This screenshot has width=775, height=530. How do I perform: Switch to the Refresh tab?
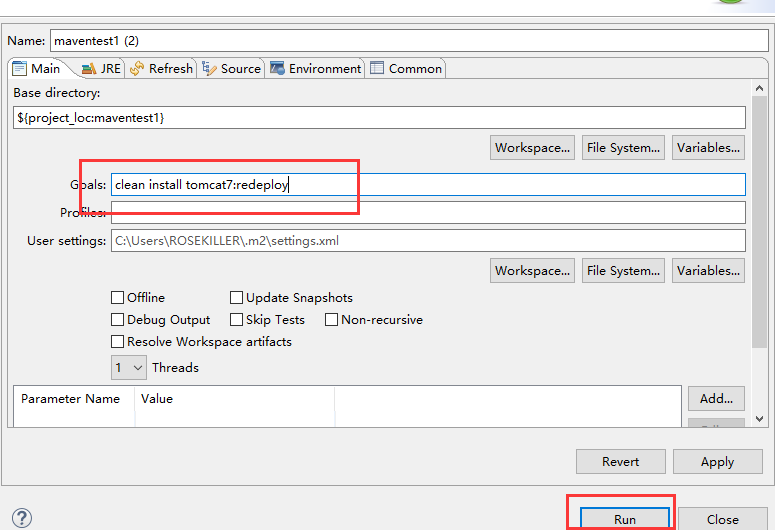tap(162, 69)
